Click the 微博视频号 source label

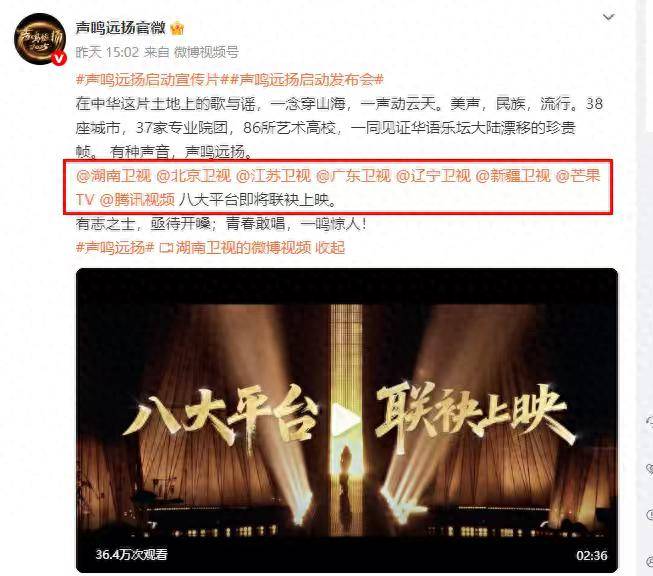click(x=206, y=52)
